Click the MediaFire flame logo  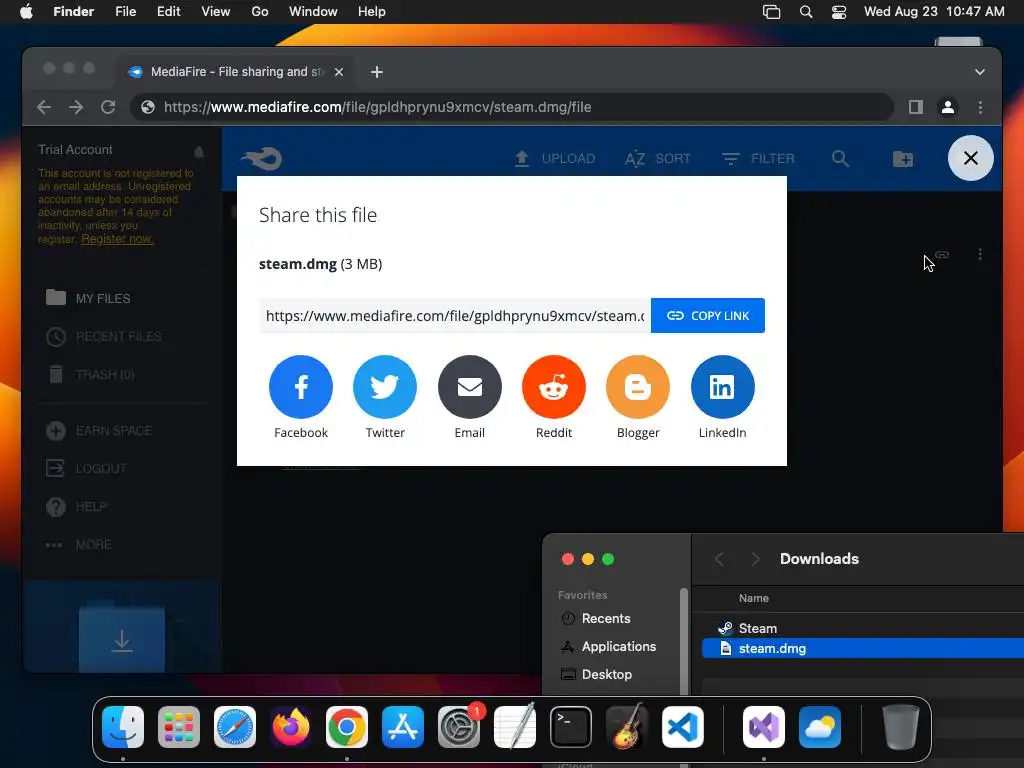(x=261, y=158)
